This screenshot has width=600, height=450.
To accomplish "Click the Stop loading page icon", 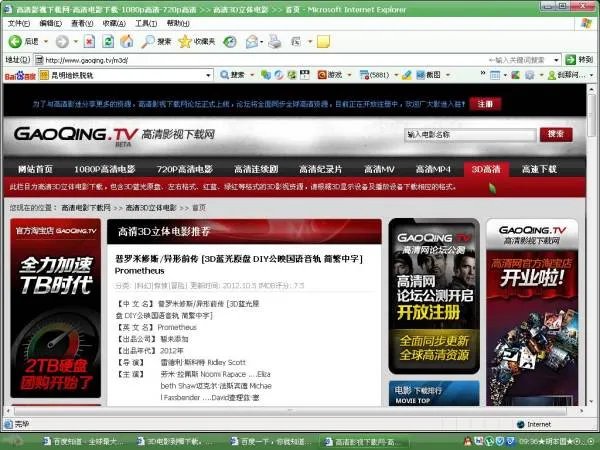I will pyautogui.click(x=89, y=41).
